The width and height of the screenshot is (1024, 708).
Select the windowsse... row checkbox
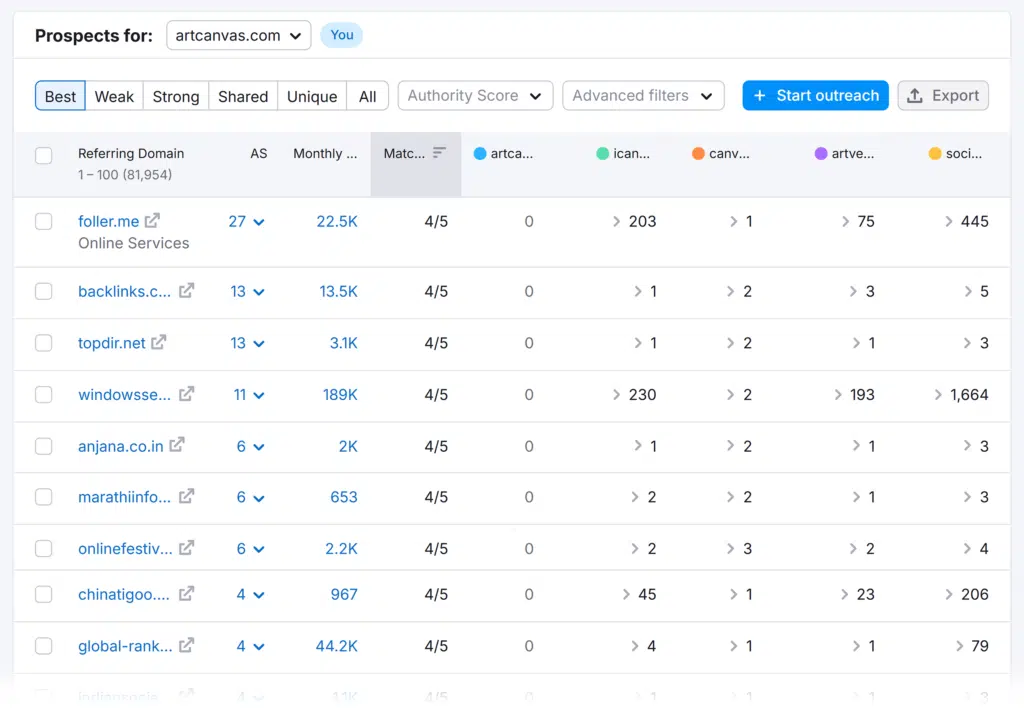click(x=44, y=394)
